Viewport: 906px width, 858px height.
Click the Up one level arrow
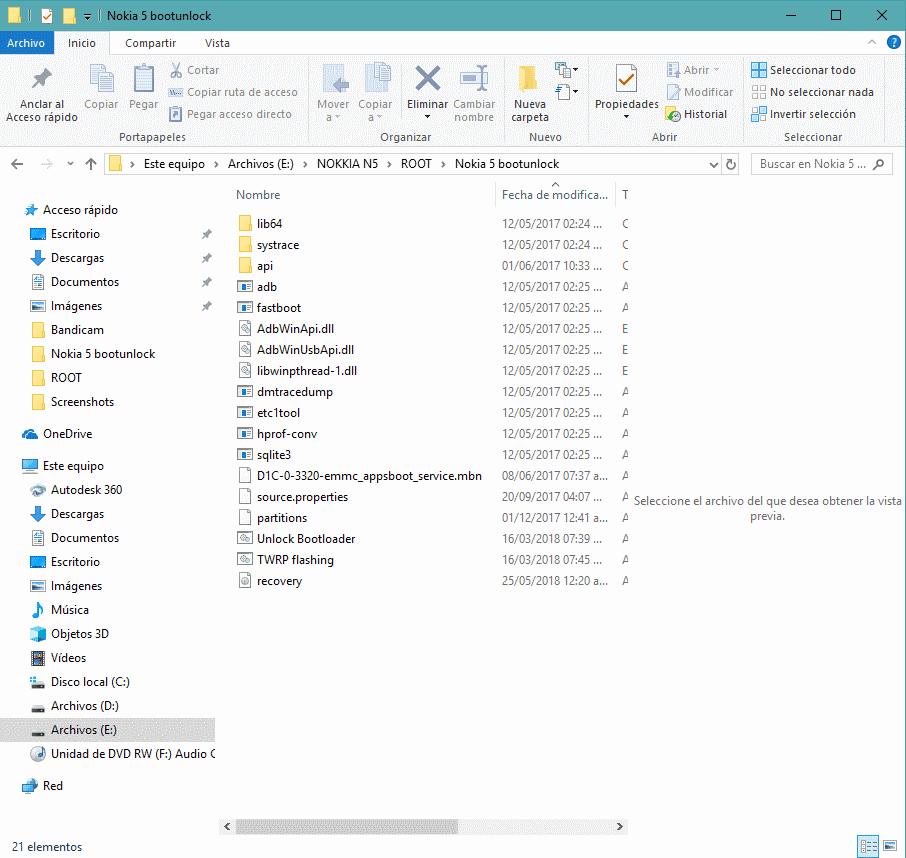91,164
